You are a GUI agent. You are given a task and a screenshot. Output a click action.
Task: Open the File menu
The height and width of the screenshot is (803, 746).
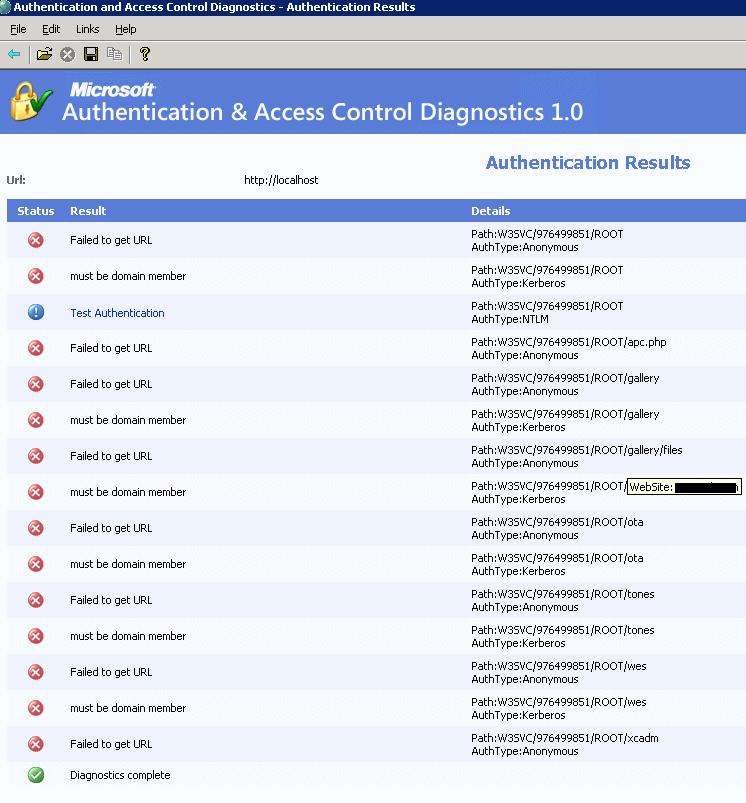pos(18,29)
